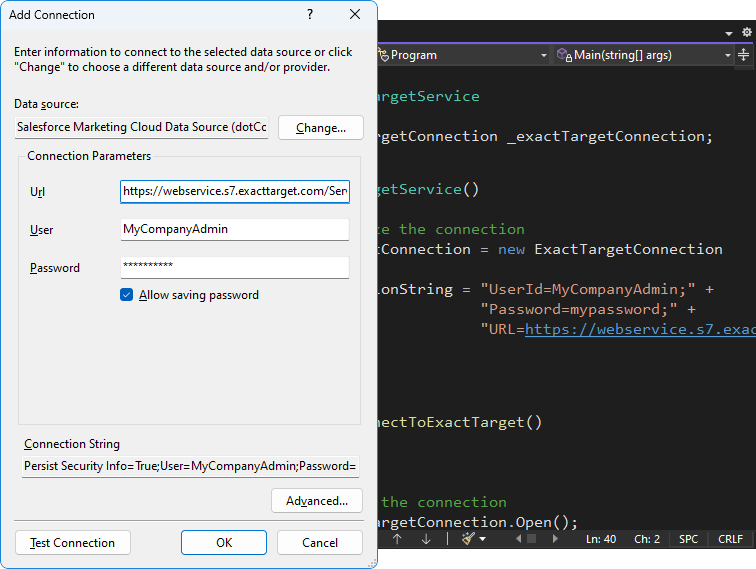Toggle the Allow saving password checkbox
Image resolution: width=756 pixels, height=569 pixels.
(x=126, y=295)
